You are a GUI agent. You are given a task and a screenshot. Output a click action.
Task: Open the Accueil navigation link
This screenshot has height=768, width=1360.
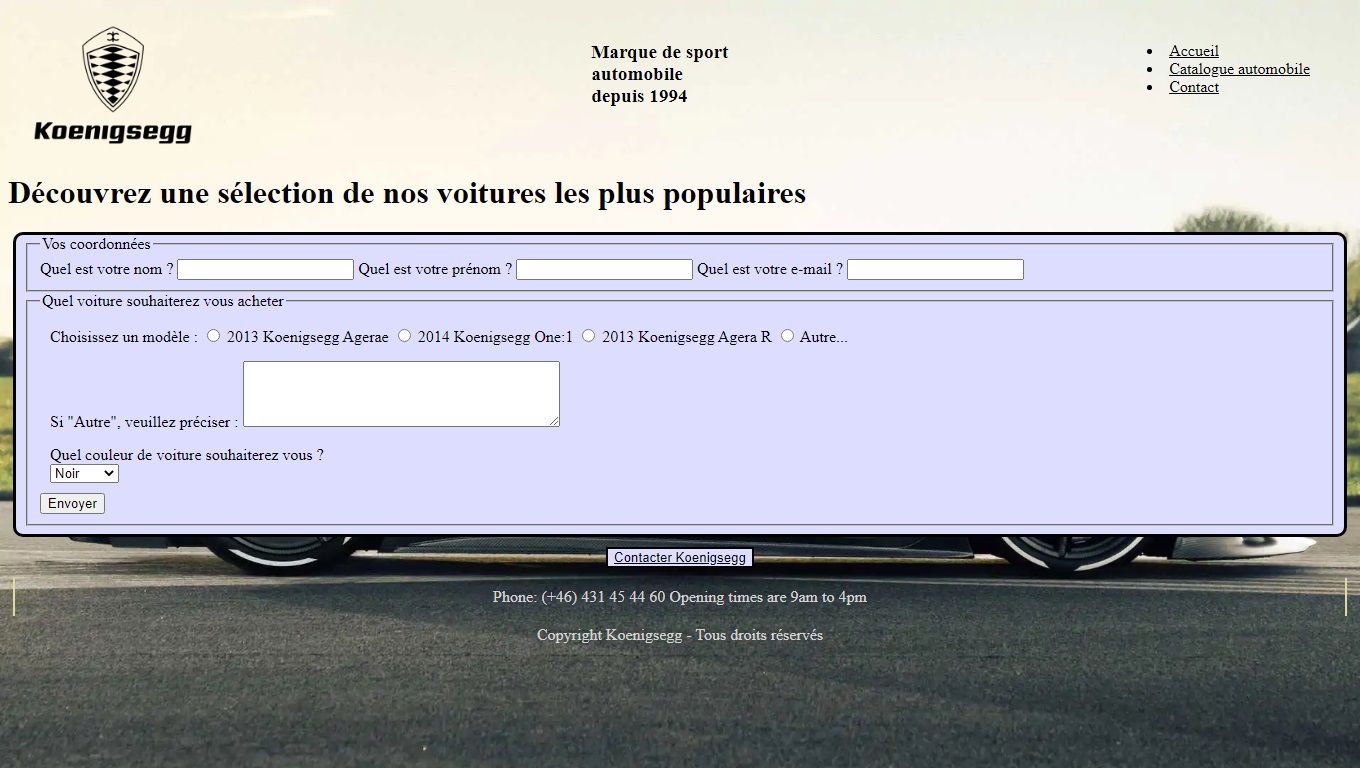point(1193,51)
